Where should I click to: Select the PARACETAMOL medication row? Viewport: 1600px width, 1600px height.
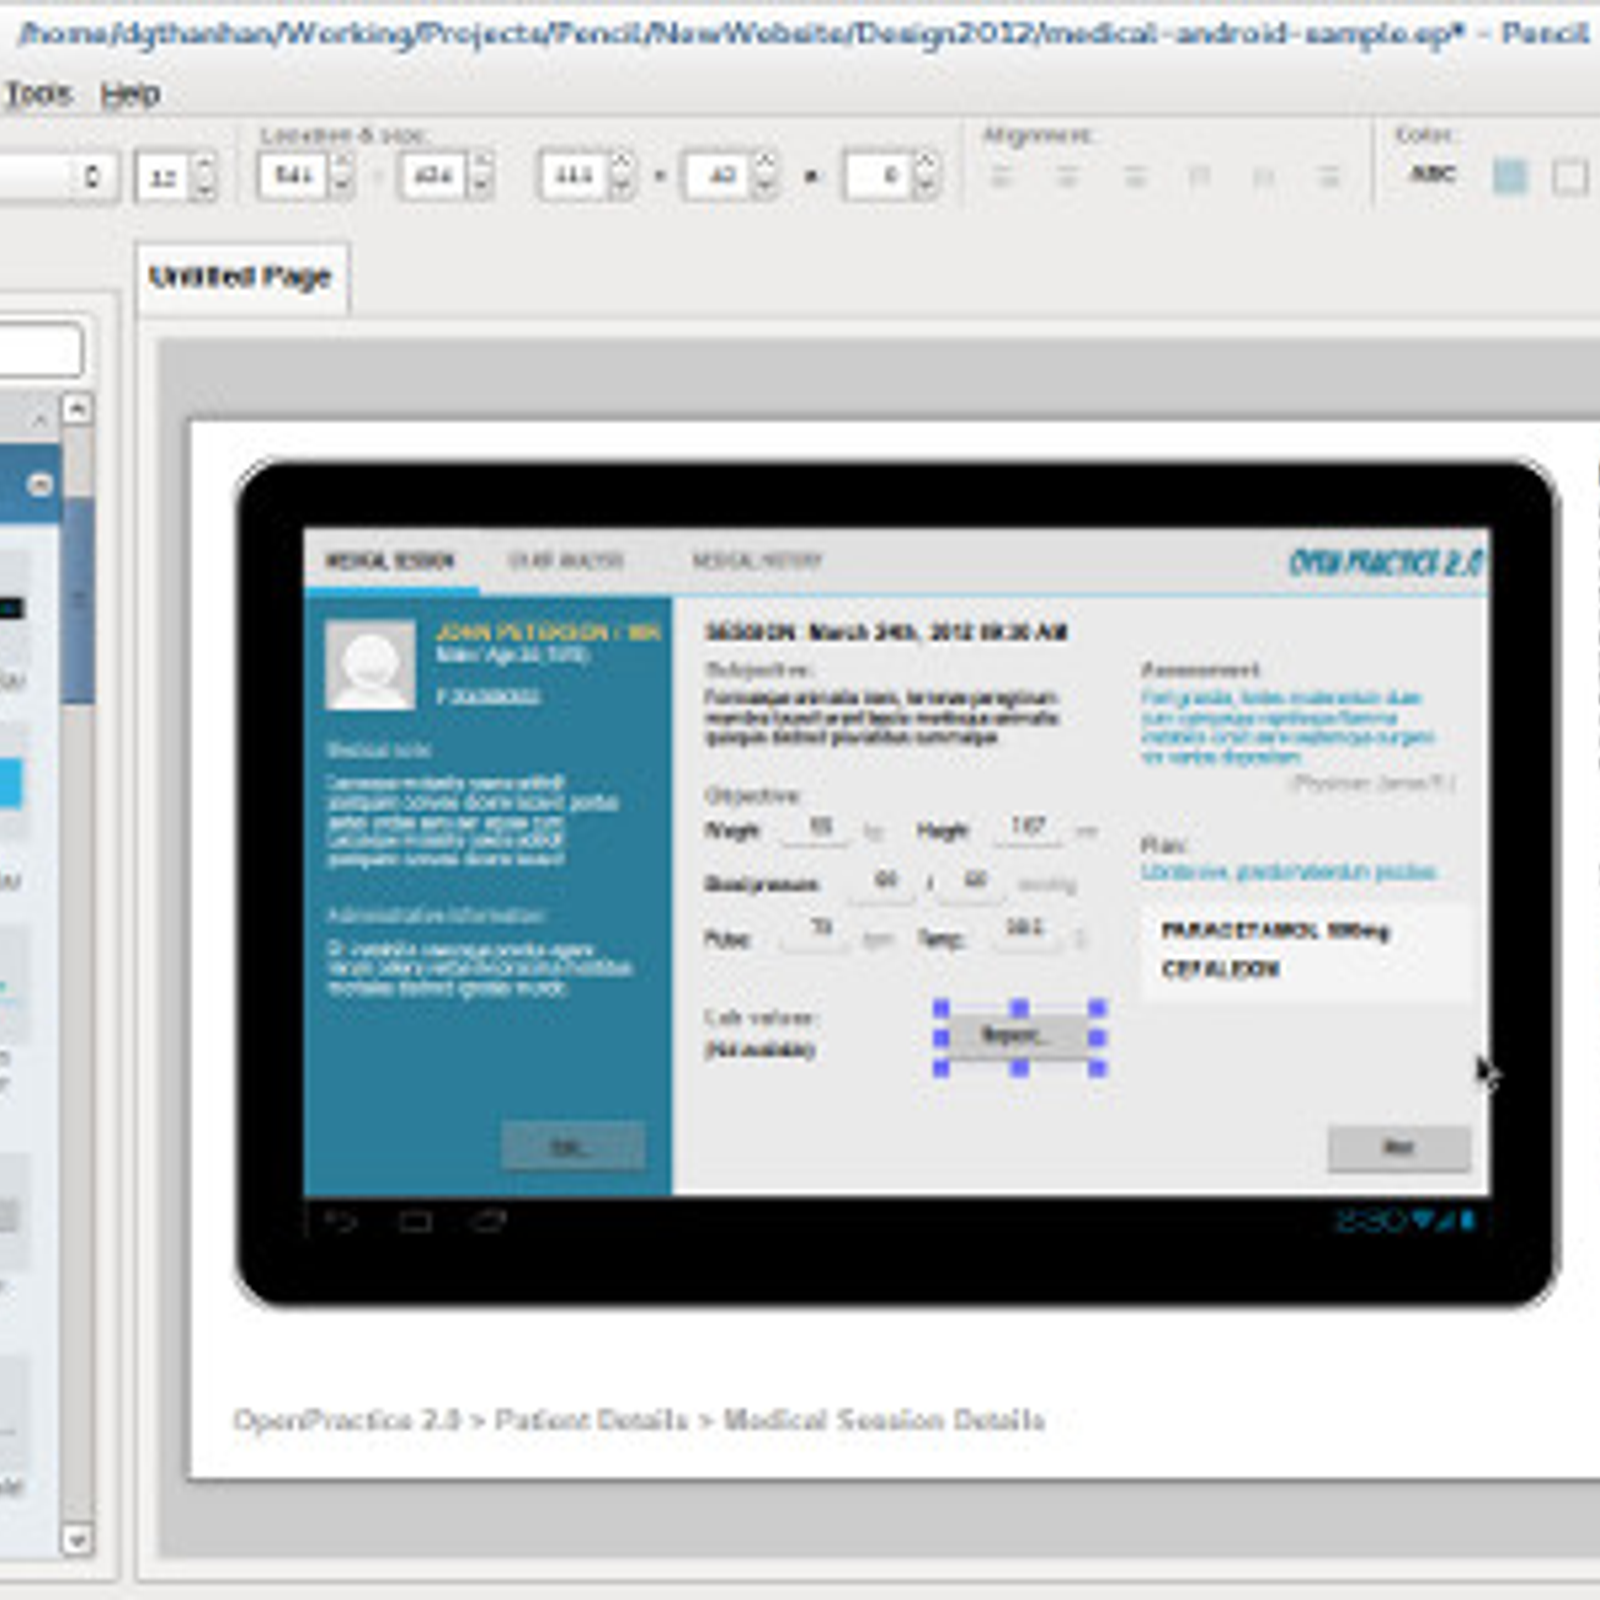[x=1275, y=932]
